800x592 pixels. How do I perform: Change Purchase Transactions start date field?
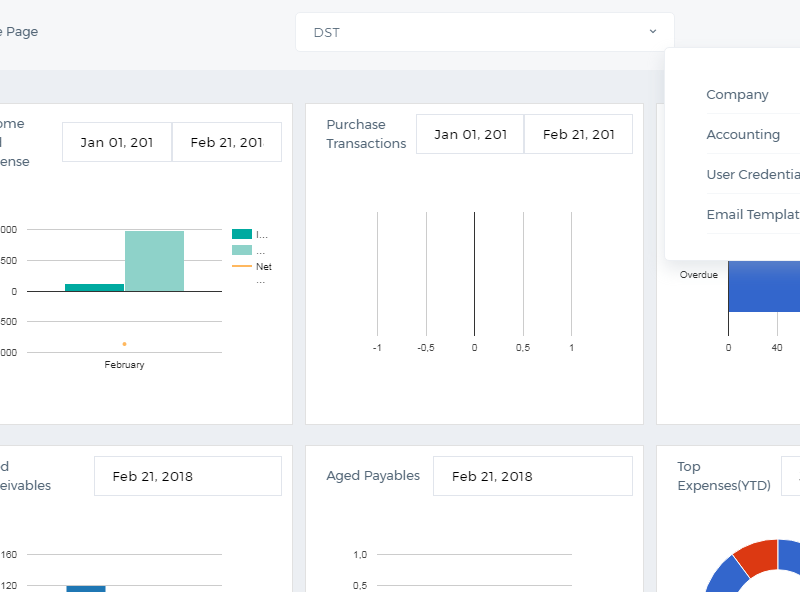coord(470,134)
